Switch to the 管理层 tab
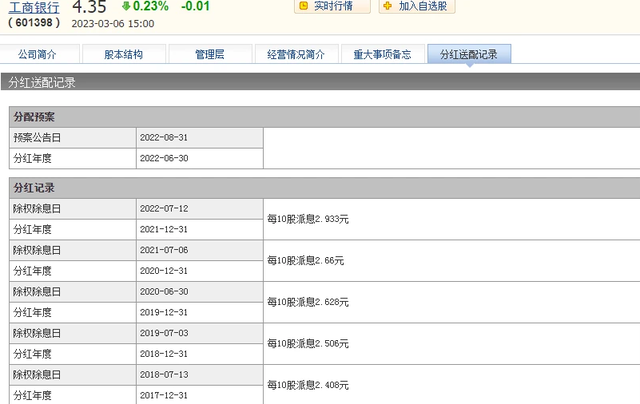 coord(210,54)
